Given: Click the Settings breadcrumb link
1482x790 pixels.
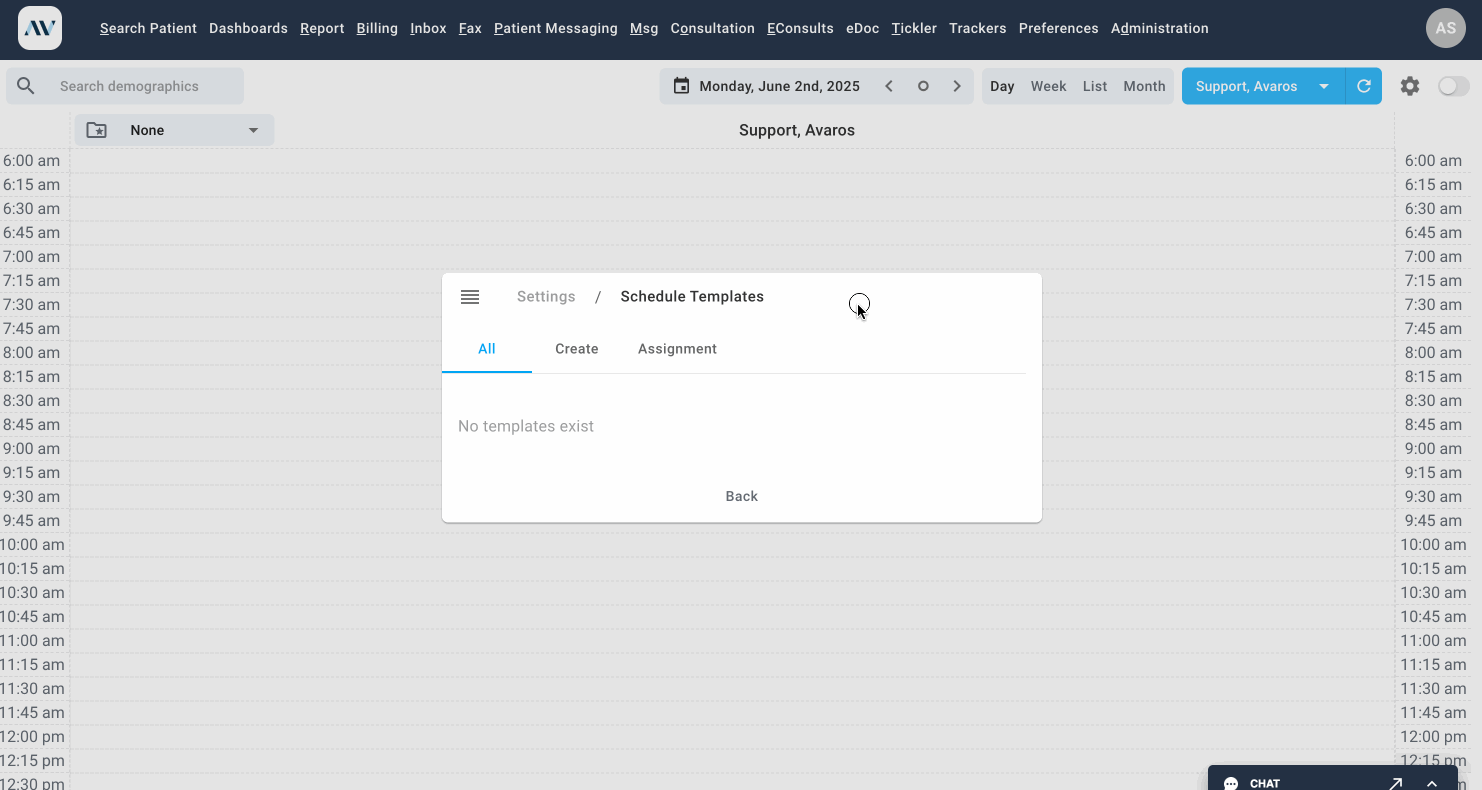Looking at the screenshot, I should click(546, 297).
